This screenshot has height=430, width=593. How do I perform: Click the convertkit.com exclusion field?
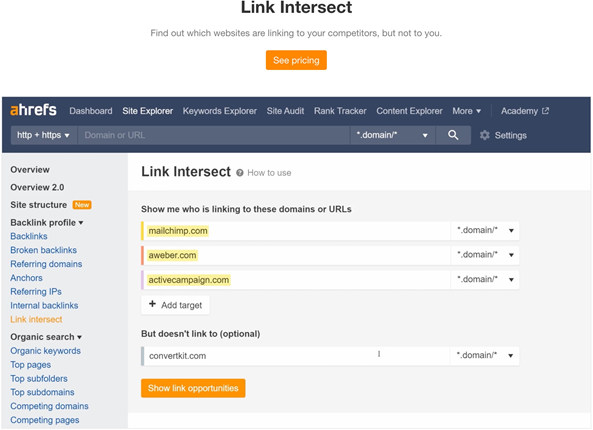[x=296, y=356]
